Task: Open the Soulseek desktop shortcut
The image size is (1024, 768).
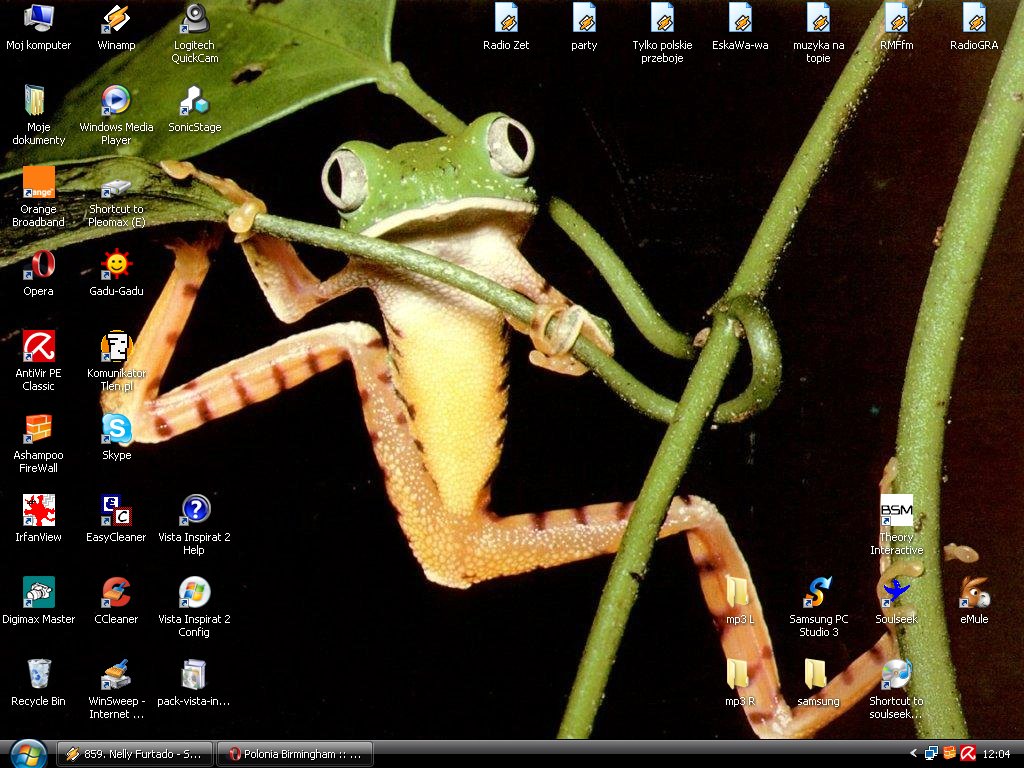Action: pyautogui.click(x=895, y=594)
